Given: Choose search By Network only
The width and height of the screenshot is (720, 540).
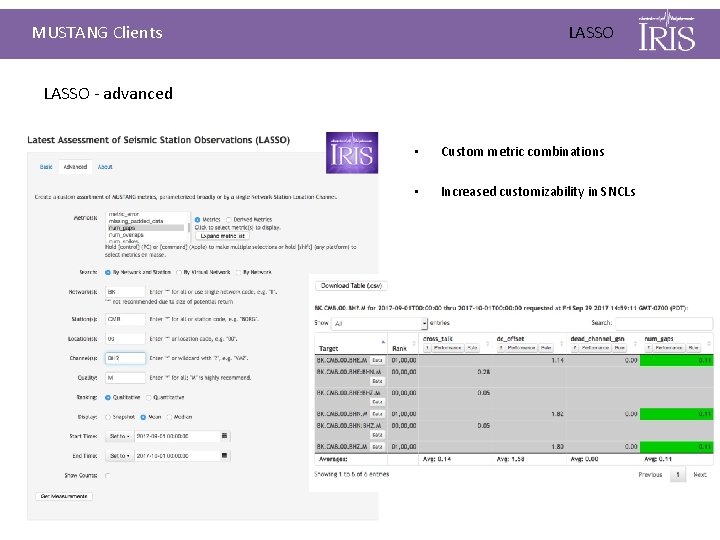Looking at the screenshot, I should tap(238, 272).
